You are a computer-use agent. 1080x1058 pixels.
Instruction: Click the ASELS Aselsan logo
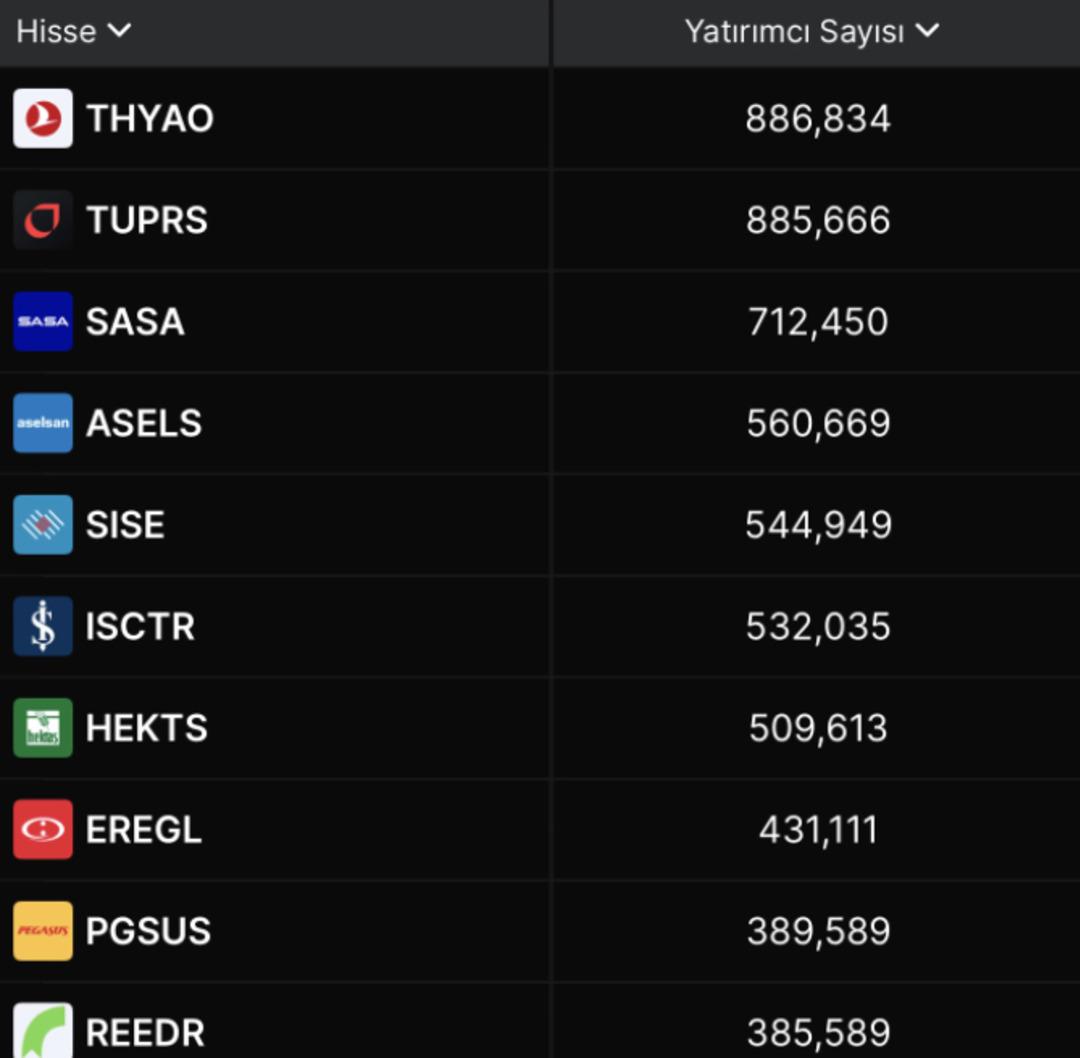(x=42, y=422)
